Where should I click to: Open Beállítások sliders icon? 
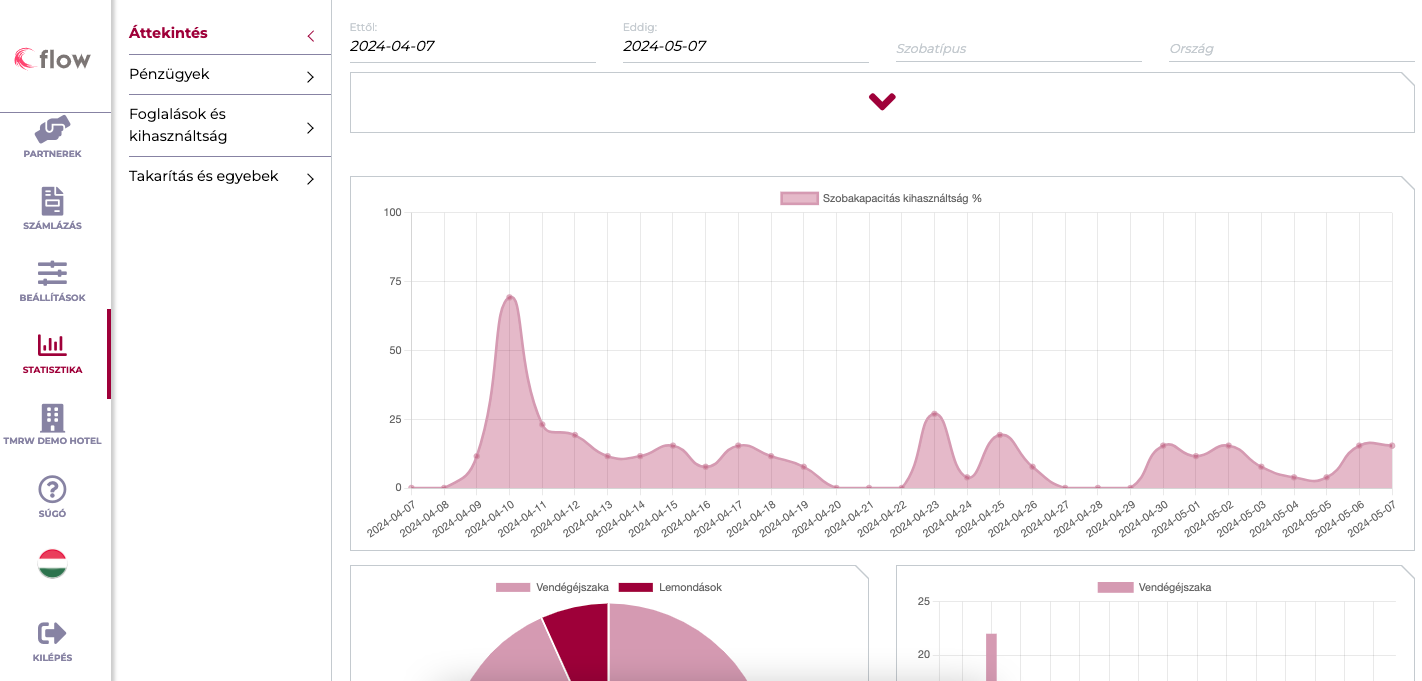(x=52, y=272)
